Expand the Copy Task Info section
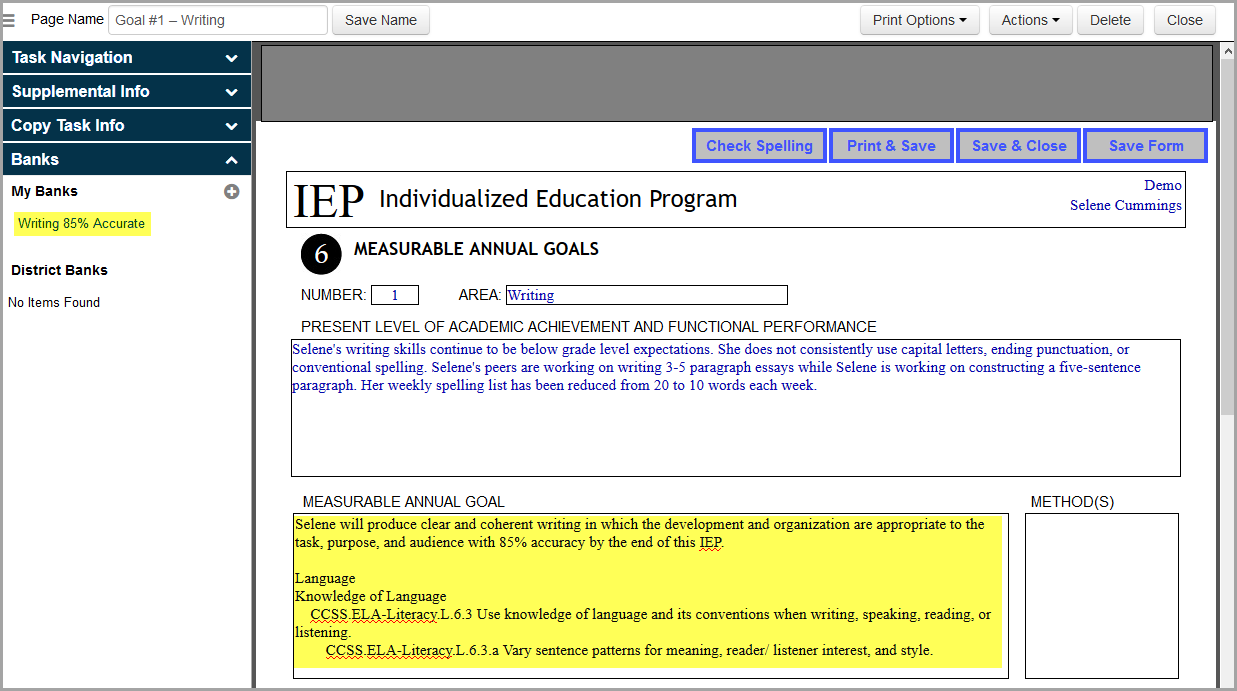This screenshot has width=1237, height=691. click(126, 126)
